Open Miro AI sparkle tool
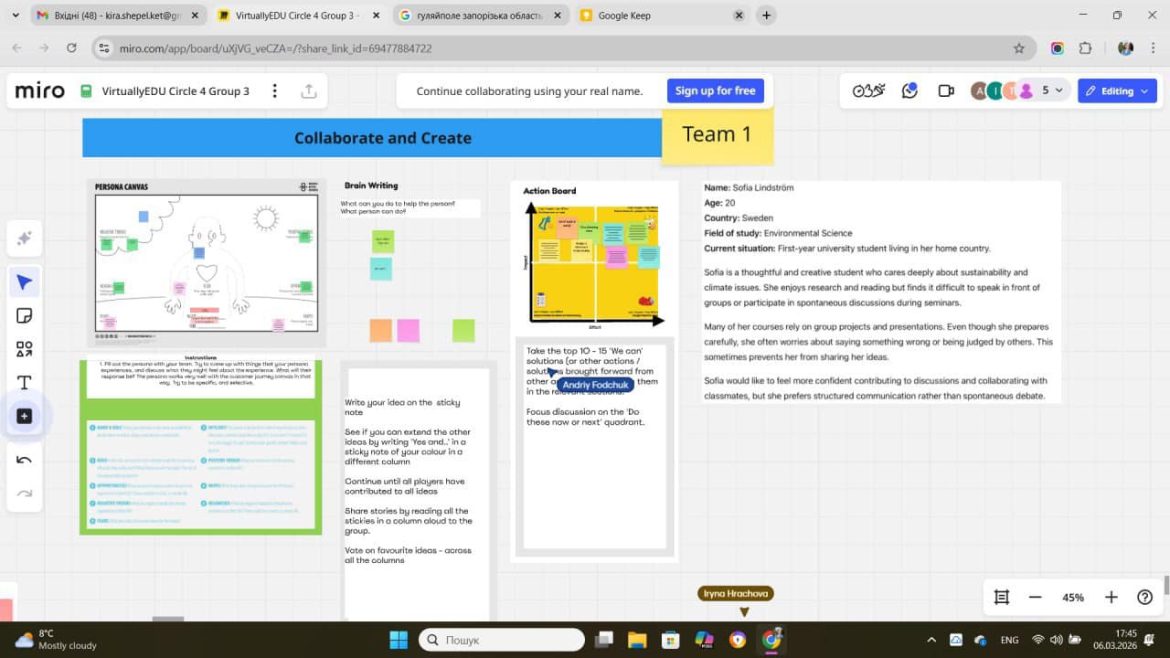The height and width of the screenshot is (658, 1170). click(x=25, y=239)
